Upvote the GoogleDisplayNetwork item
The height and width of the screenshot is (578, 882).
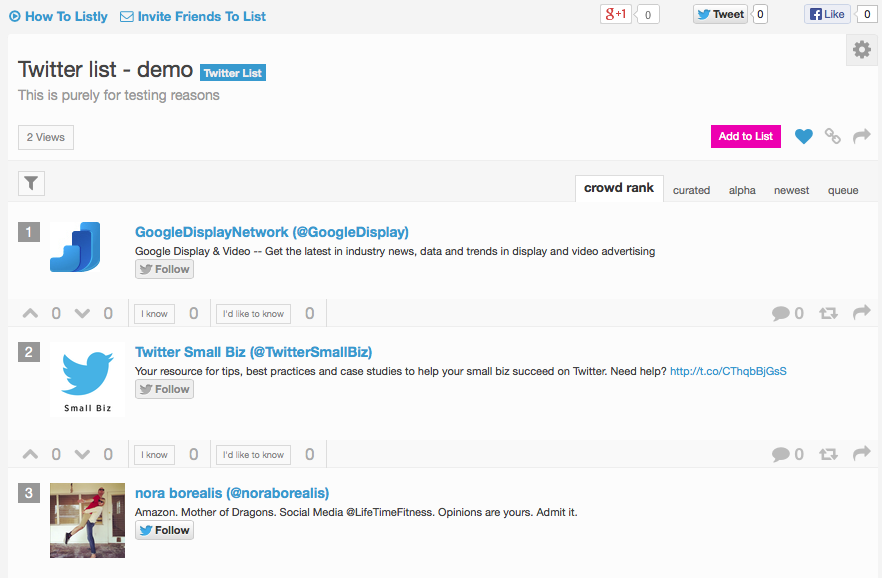pyautogui.click(x=30, y=314)
